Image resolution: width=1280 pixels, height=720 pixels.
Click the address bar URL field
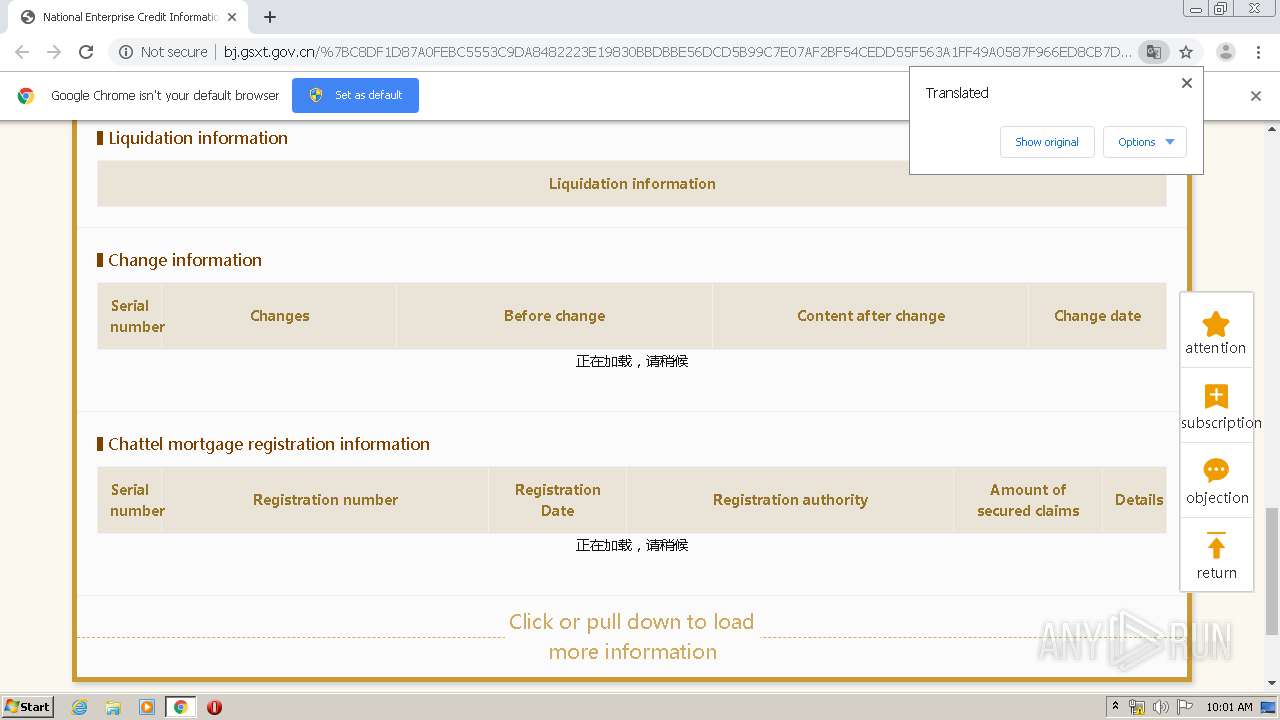coord(677,52)
